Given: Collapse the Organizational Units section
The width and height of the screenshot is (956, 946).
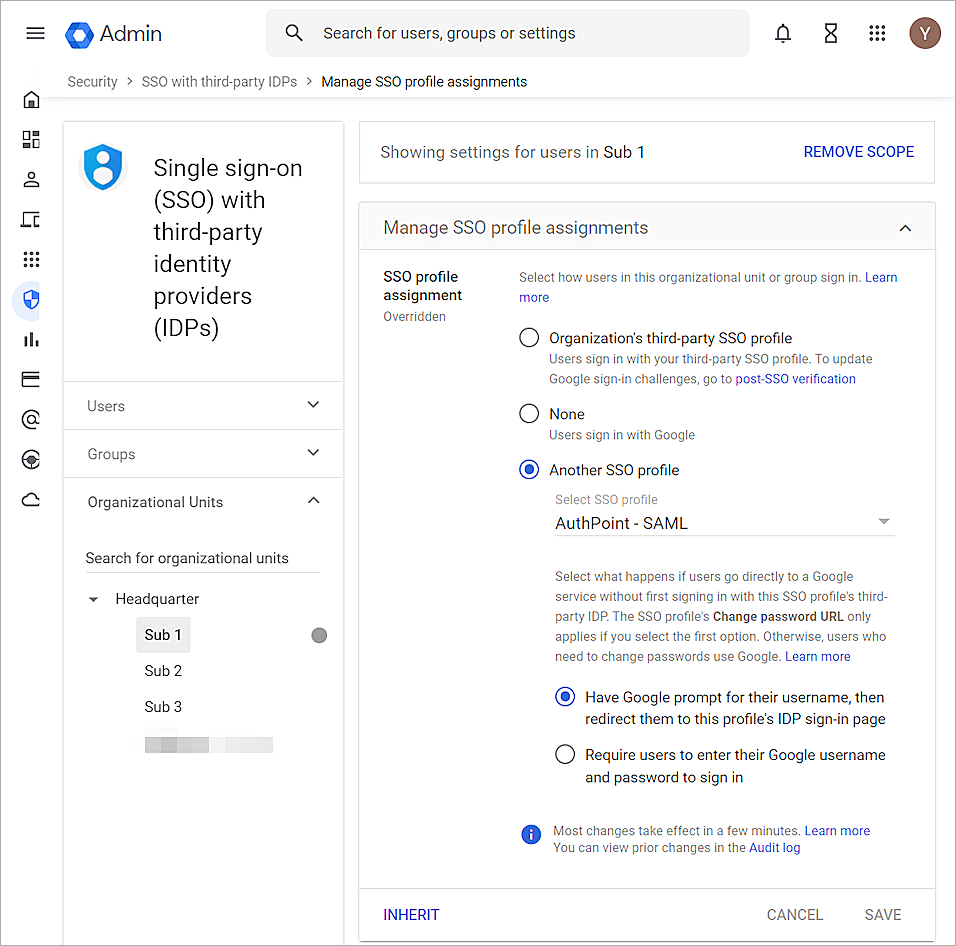Looking at the screenshot, I should point(203,502).
